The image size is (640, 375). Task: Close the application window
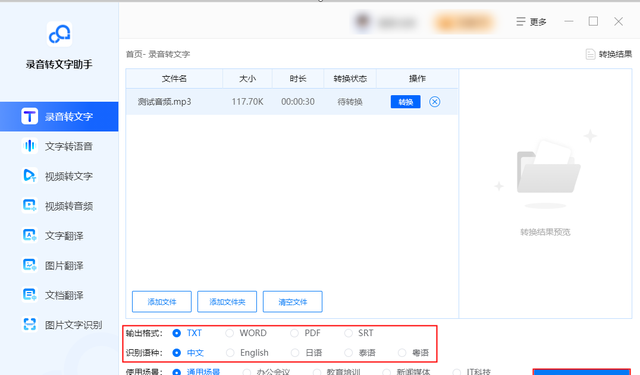(618, 22)
